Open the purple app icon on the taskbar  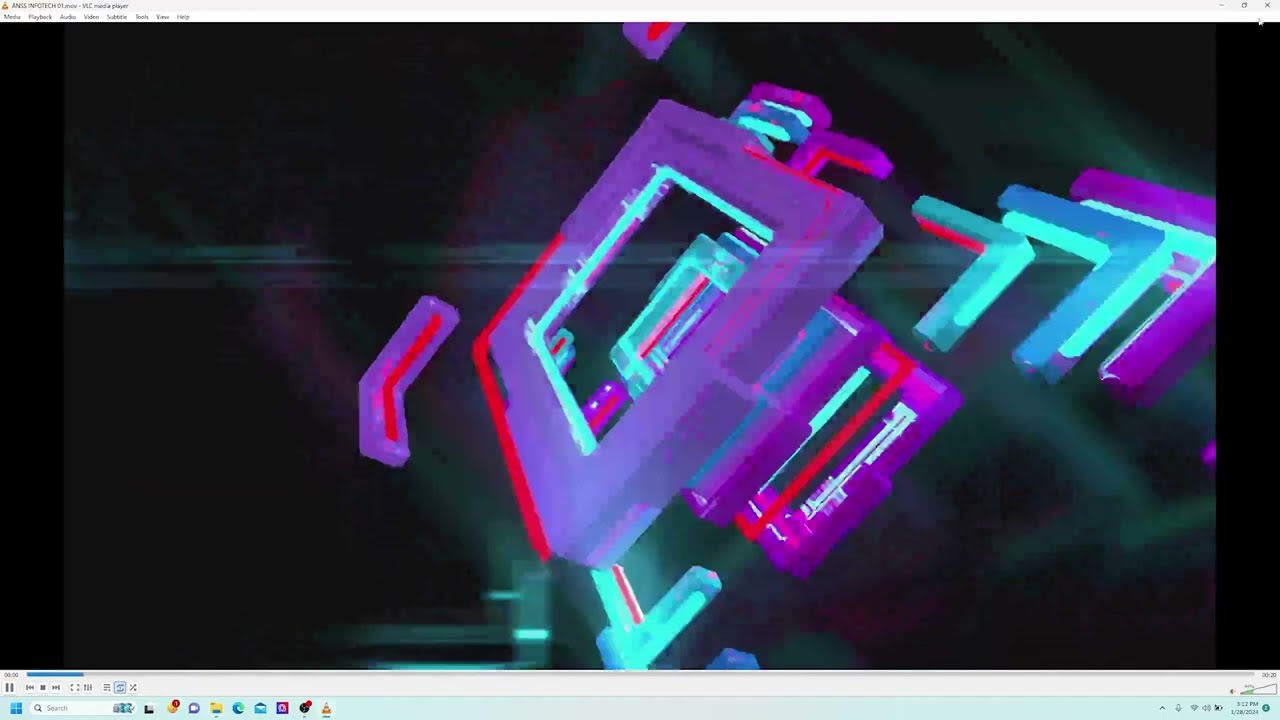[x=282, y=708]
